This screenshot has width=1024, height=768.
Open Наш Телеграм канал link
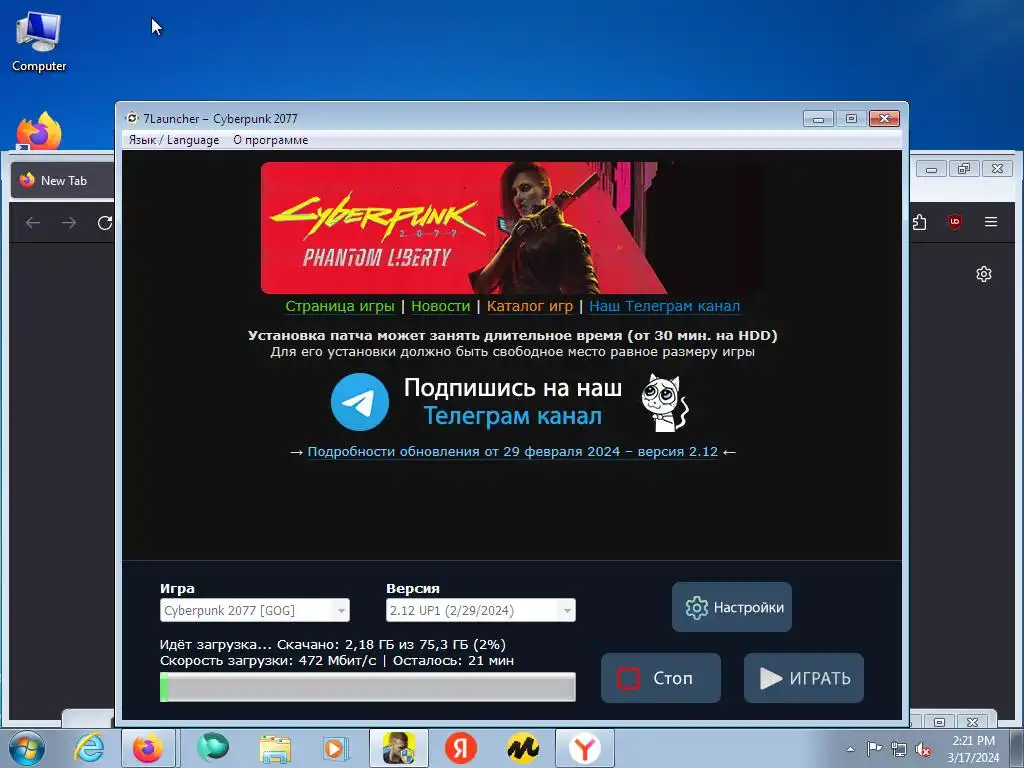pyautogui.click(x=664, y=306)
